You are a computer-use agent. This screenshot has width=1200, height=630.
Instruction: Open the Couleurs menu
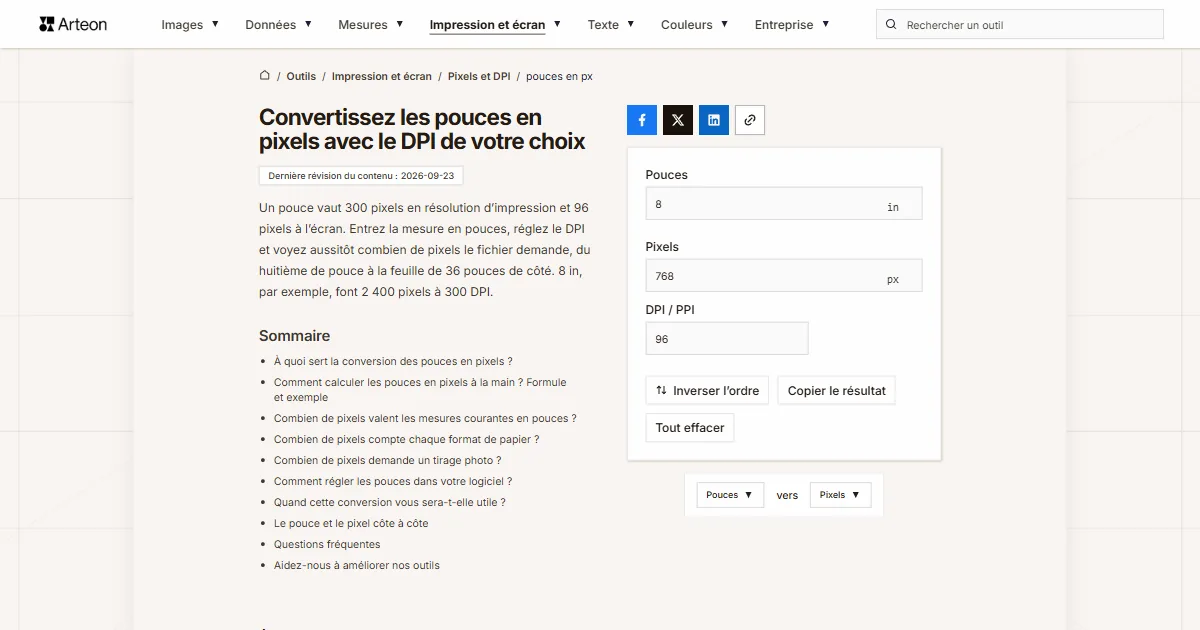tap(695, 24)
